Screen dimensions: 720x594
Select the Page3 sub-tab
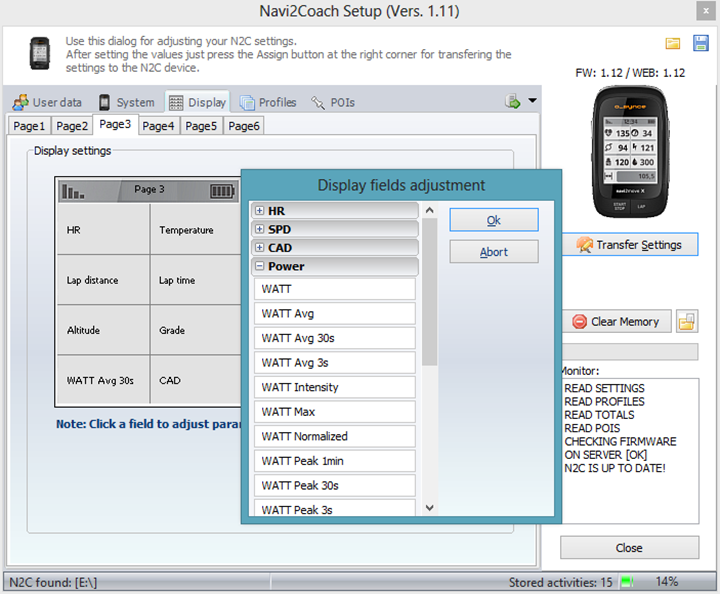(115, 124)
